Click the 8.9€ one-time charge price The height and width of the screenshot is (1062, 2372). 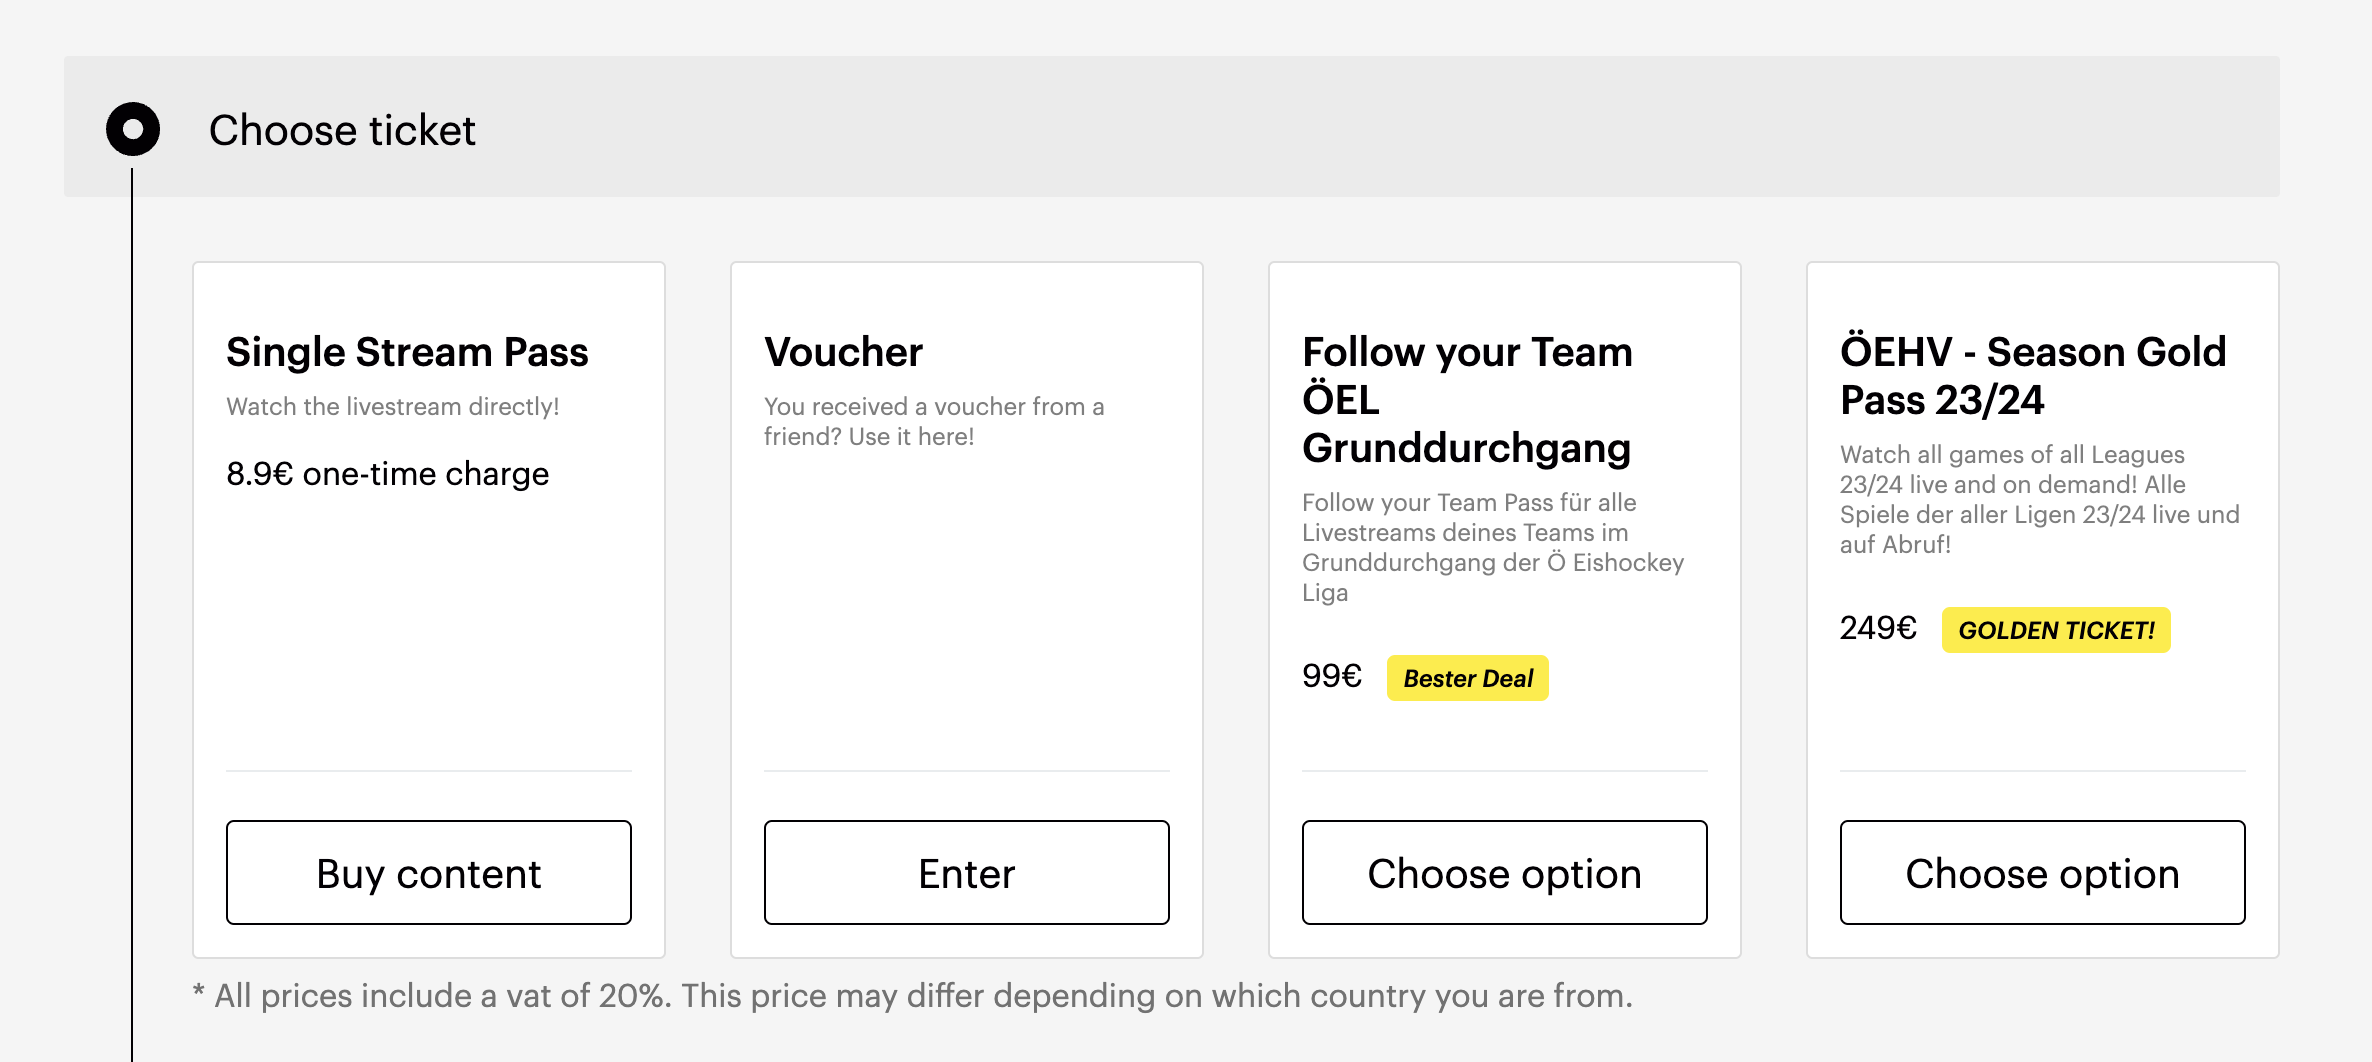point(388,473)
